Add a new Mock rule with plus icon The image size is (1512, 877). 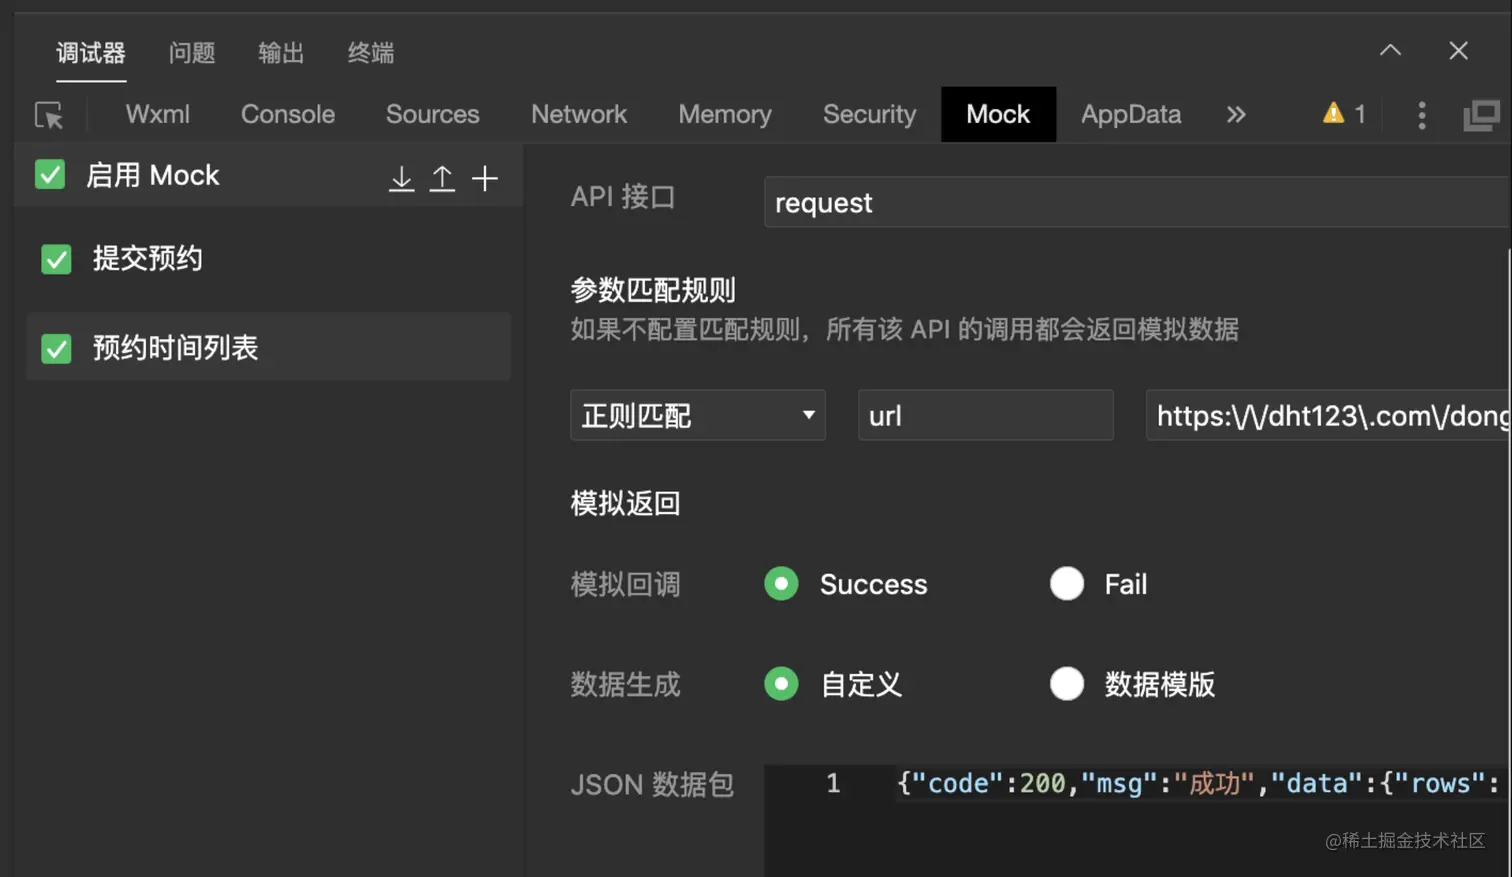[485, 179]
